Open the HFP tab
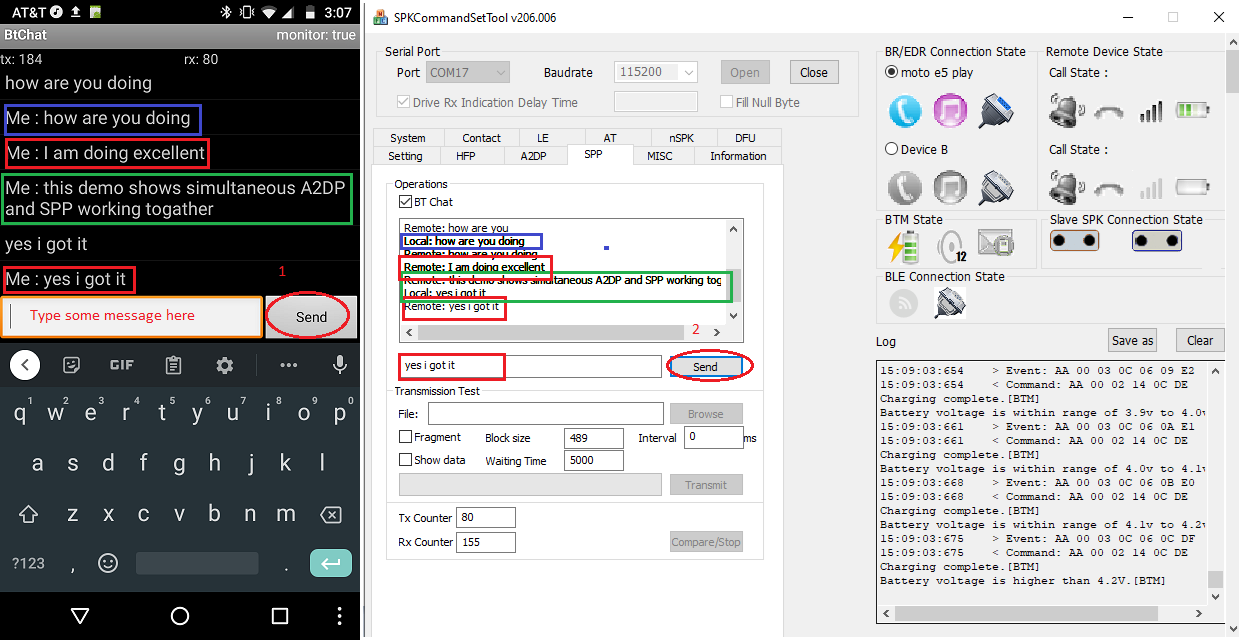This screenshot has width=1239, height=640. (466, 156)
